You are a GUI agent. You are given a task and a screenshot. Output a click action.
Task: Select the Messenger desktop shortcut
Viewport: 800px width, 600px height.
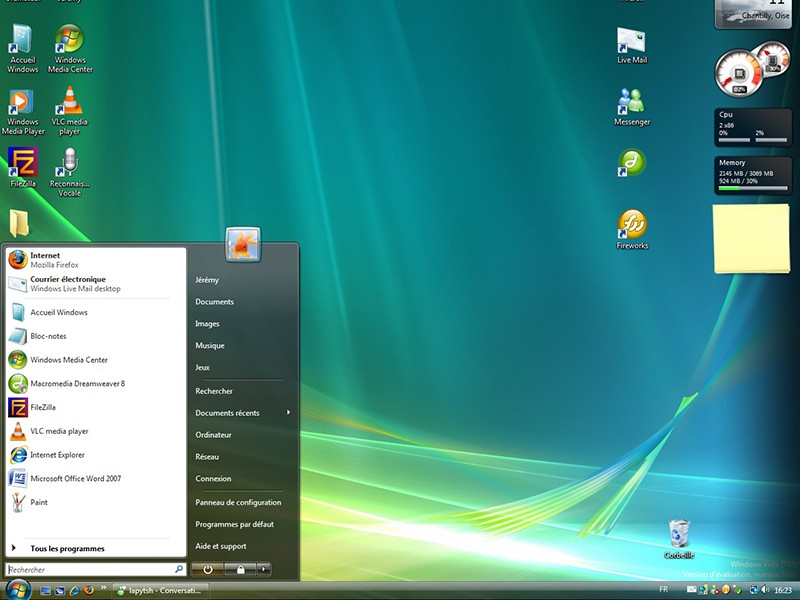pos(632,107)
